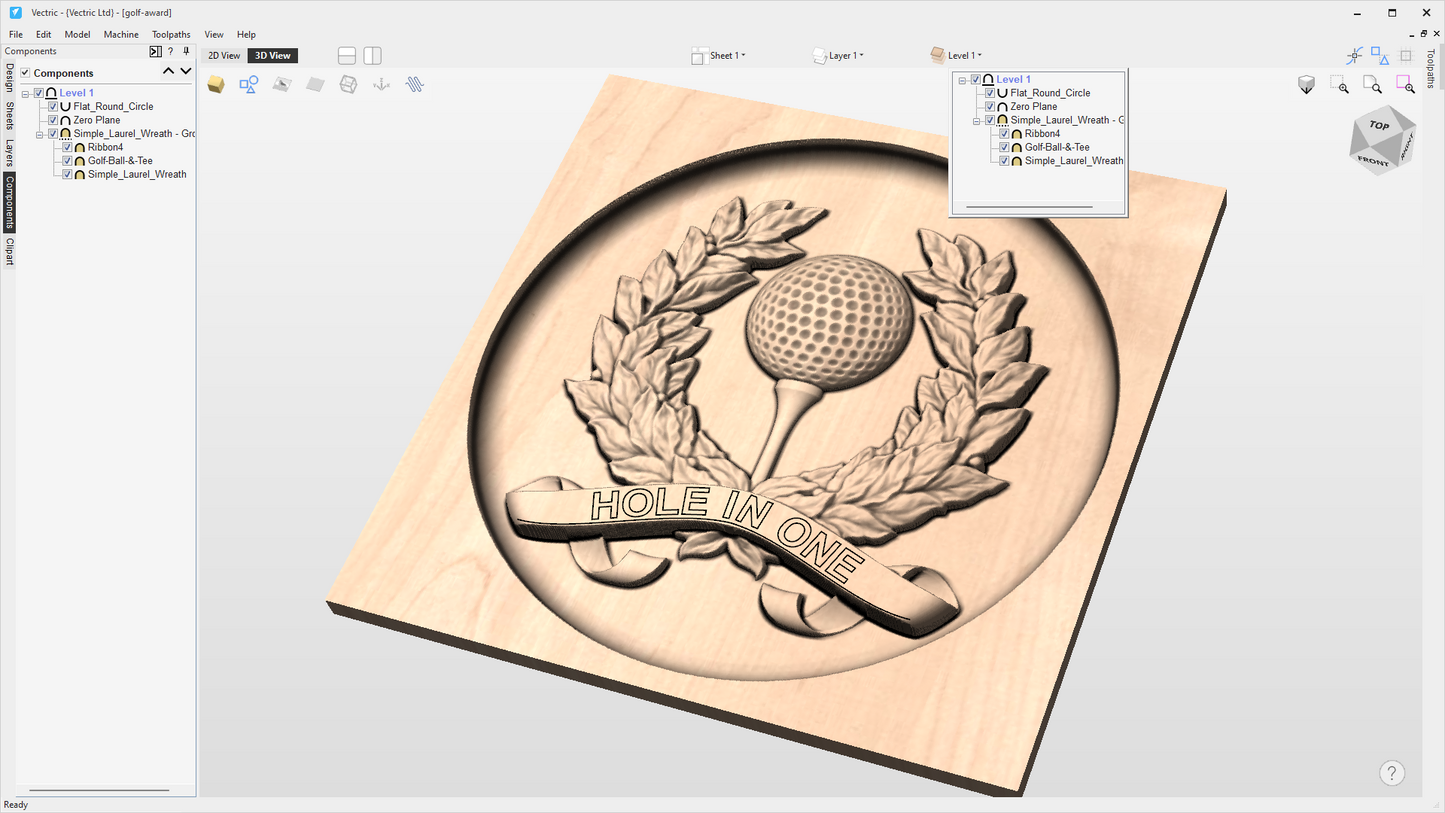The image size is (1445, 813).
Task: Select the material color shading cube icon
Action: pyautogui.click(x=216, y=84)
